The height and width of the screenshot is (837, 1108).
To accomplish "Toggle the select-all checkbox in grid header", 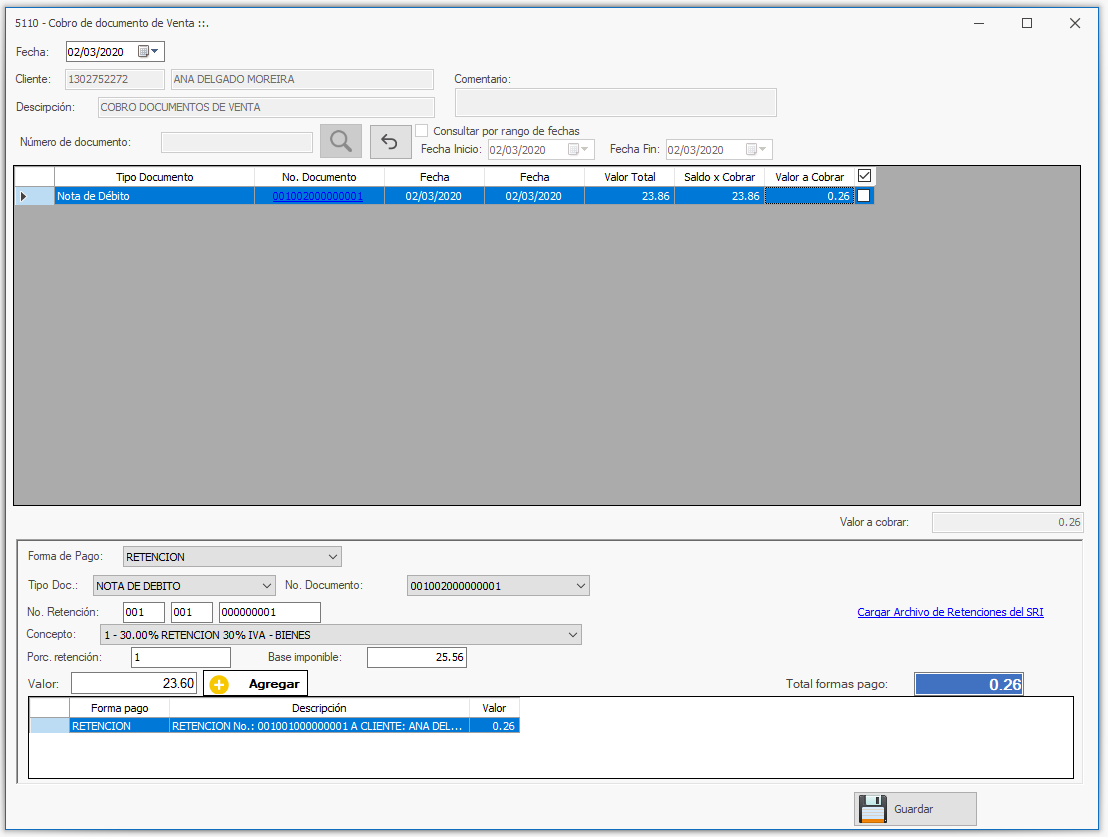I will click(865, 176).
